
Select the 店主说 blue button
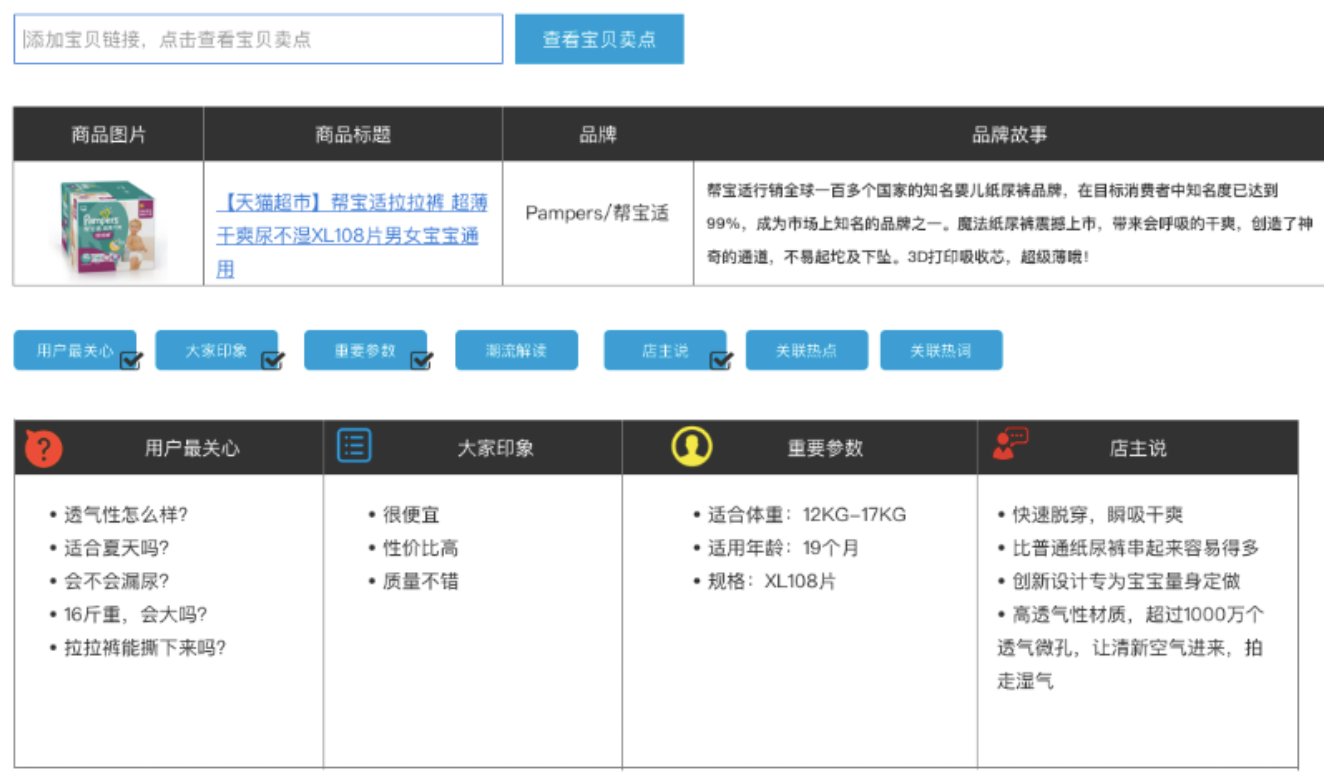point(665,350)
